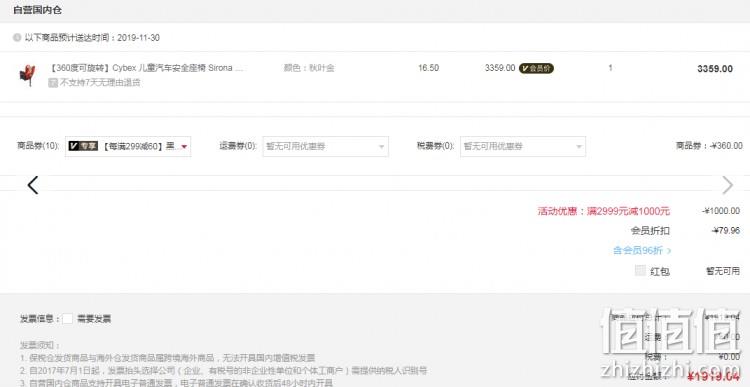Click the 不支持7天无理由退货 notice

(x=99, y=83)
